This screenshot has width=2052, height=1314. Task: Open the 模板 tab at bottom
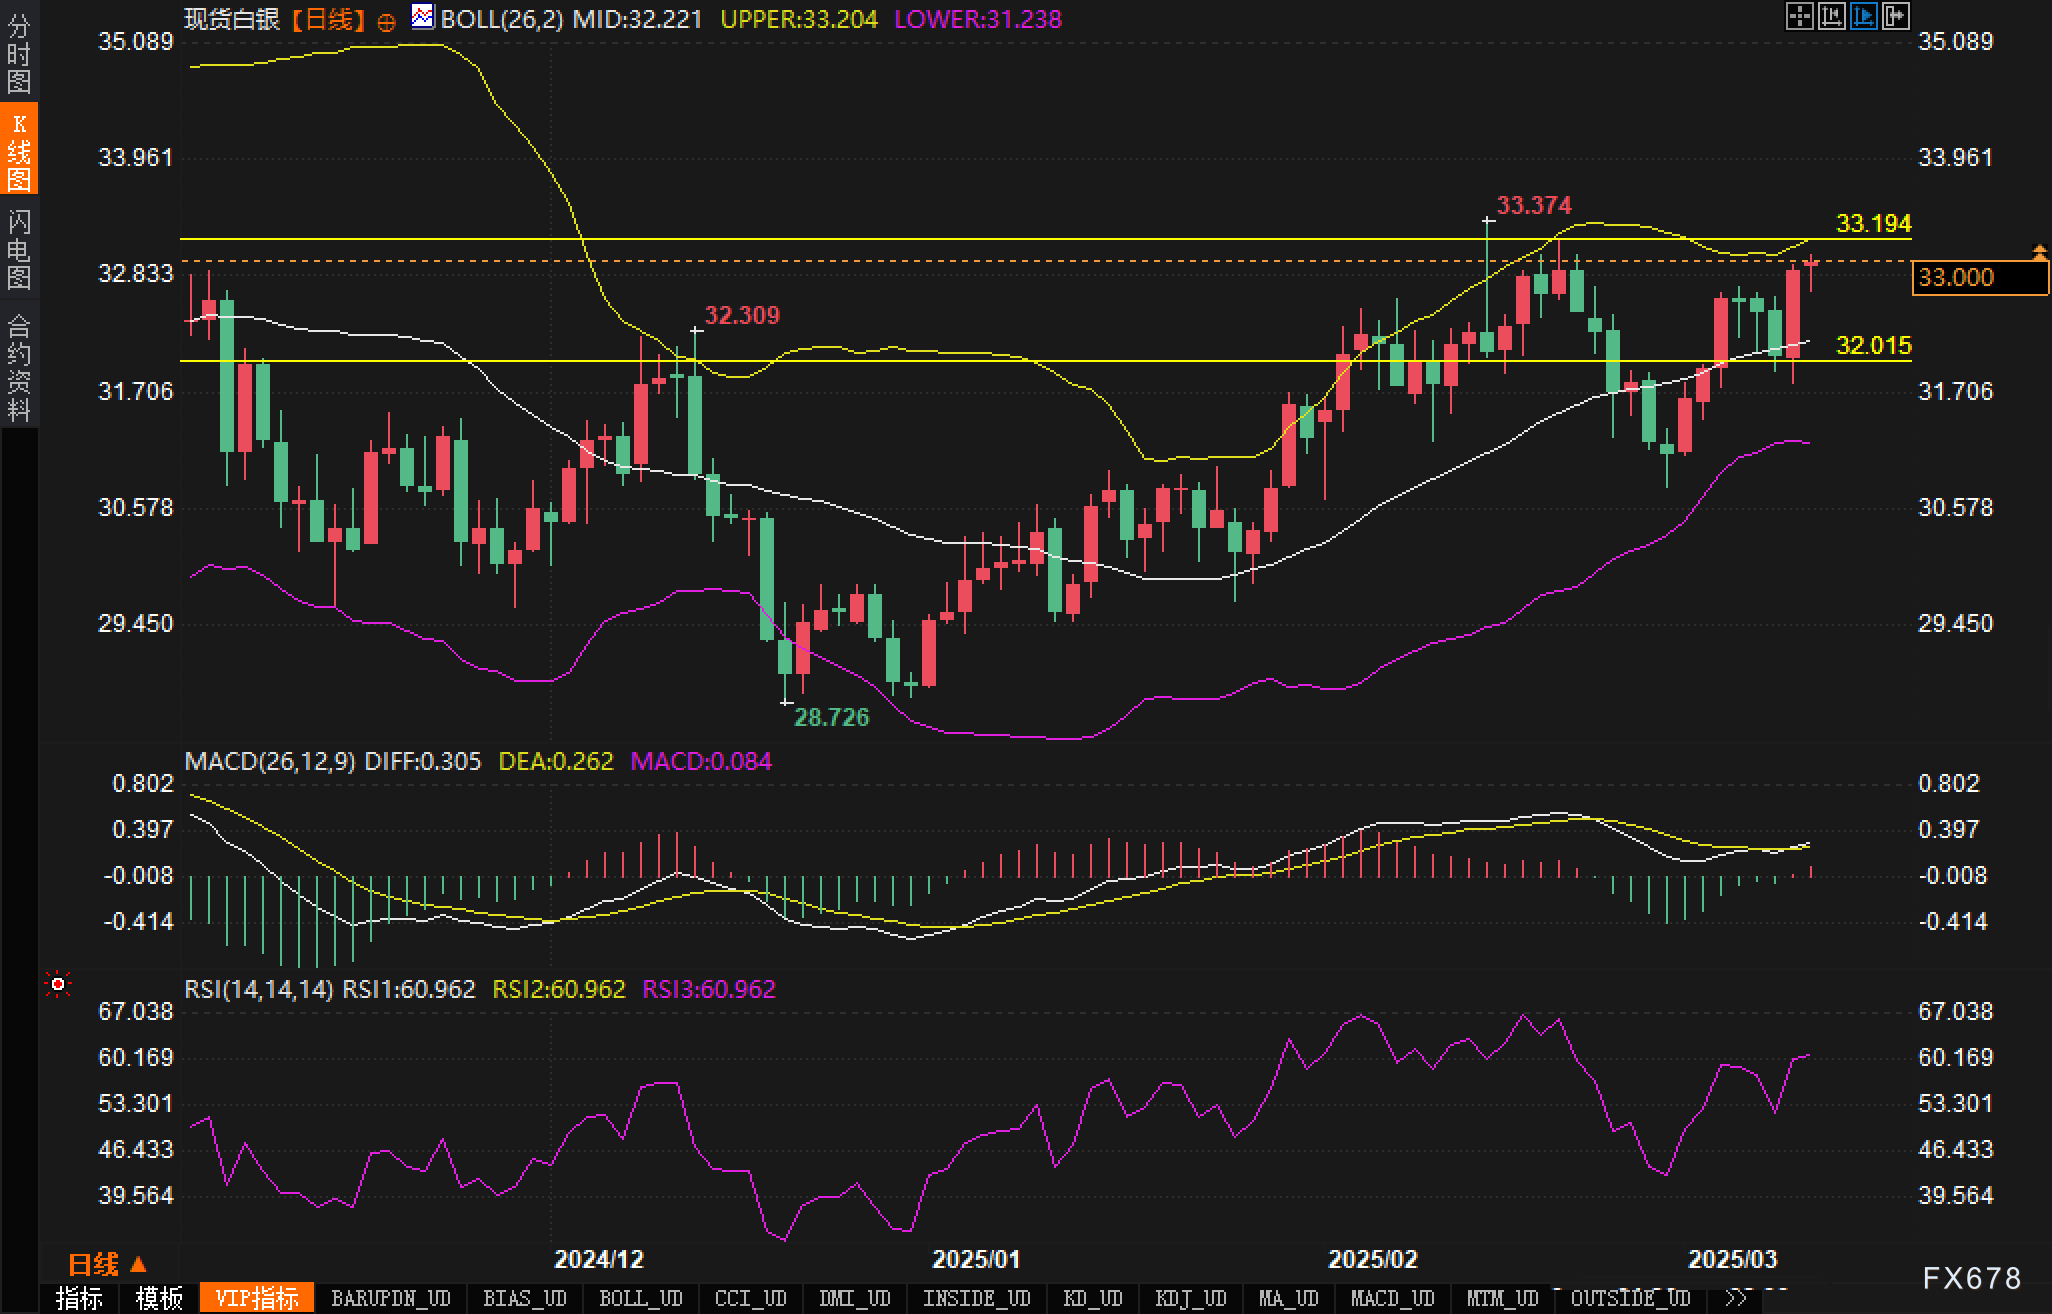tap(159, 1298)
